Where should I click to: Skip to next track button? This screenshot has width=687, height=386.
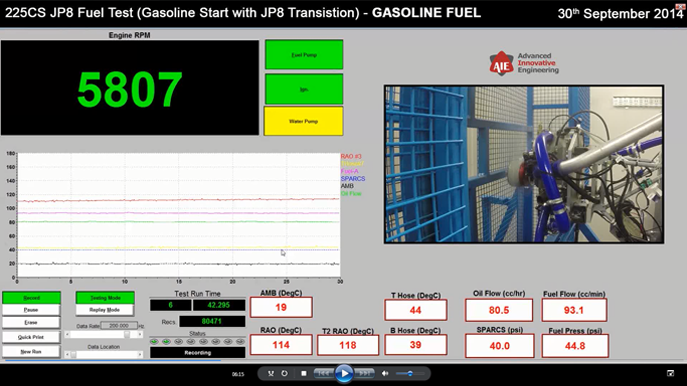365,373
